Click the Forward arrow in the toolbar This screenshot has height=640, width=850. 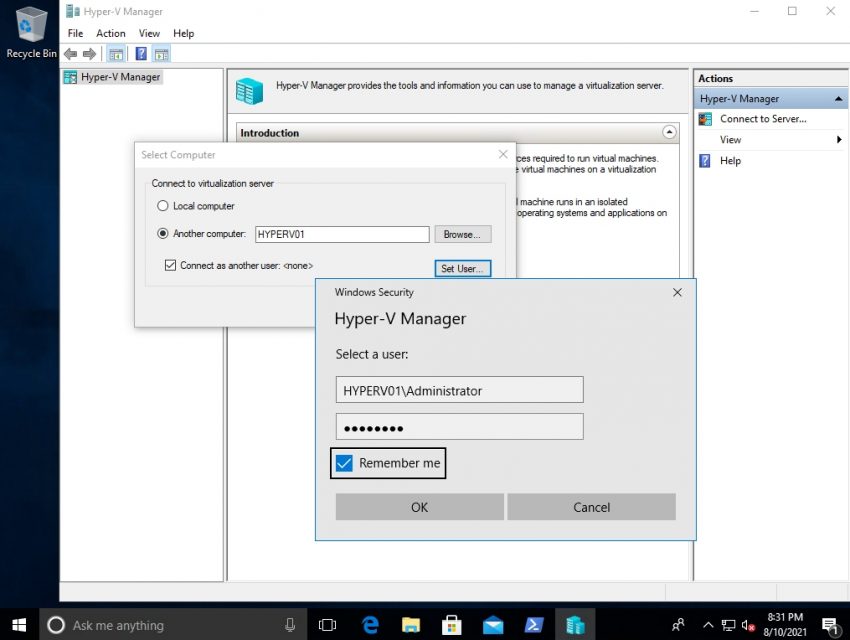coord(89,54)
